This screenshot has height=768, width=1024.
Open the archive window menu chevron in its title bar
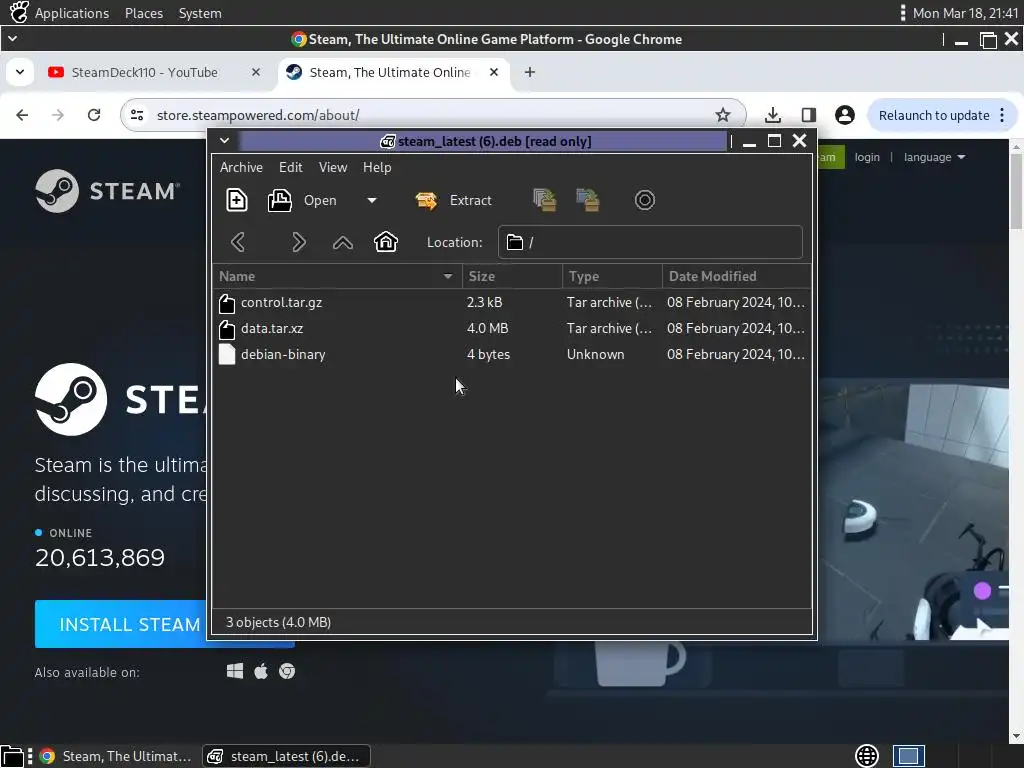[x=224, y=141]
